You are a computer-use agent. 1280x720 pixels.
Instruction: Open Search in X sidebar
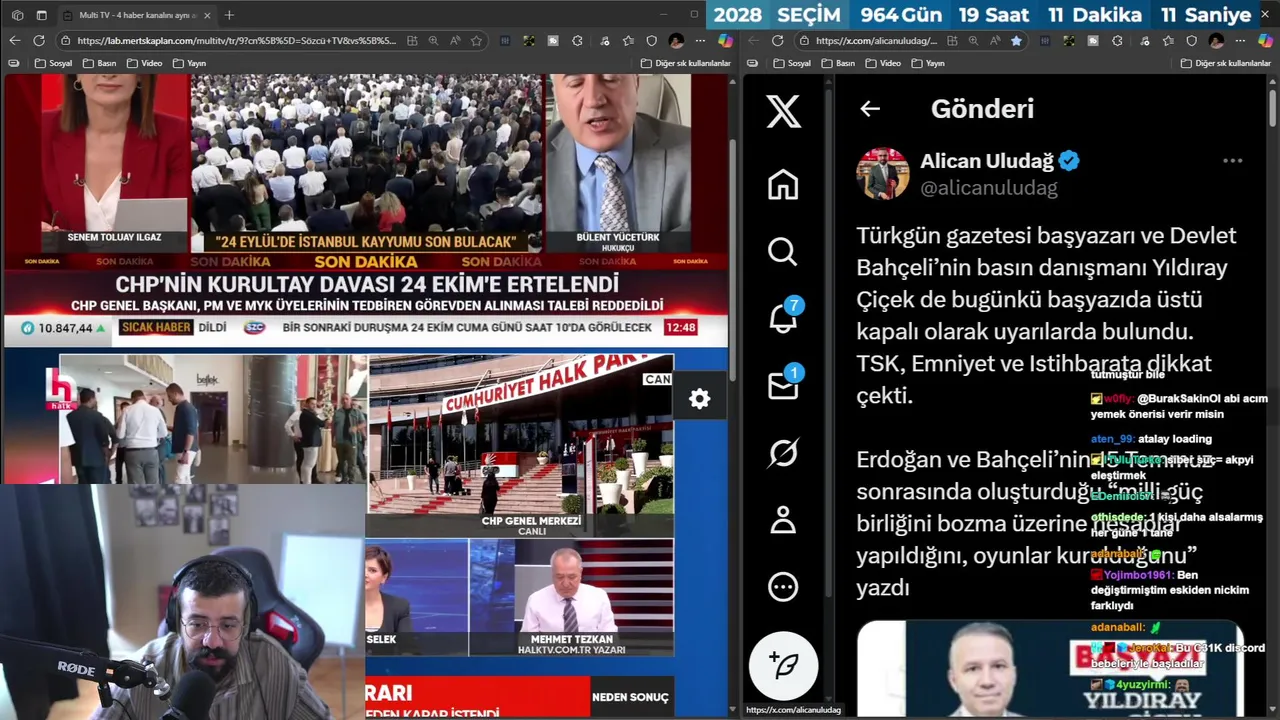tap(783, 252)
